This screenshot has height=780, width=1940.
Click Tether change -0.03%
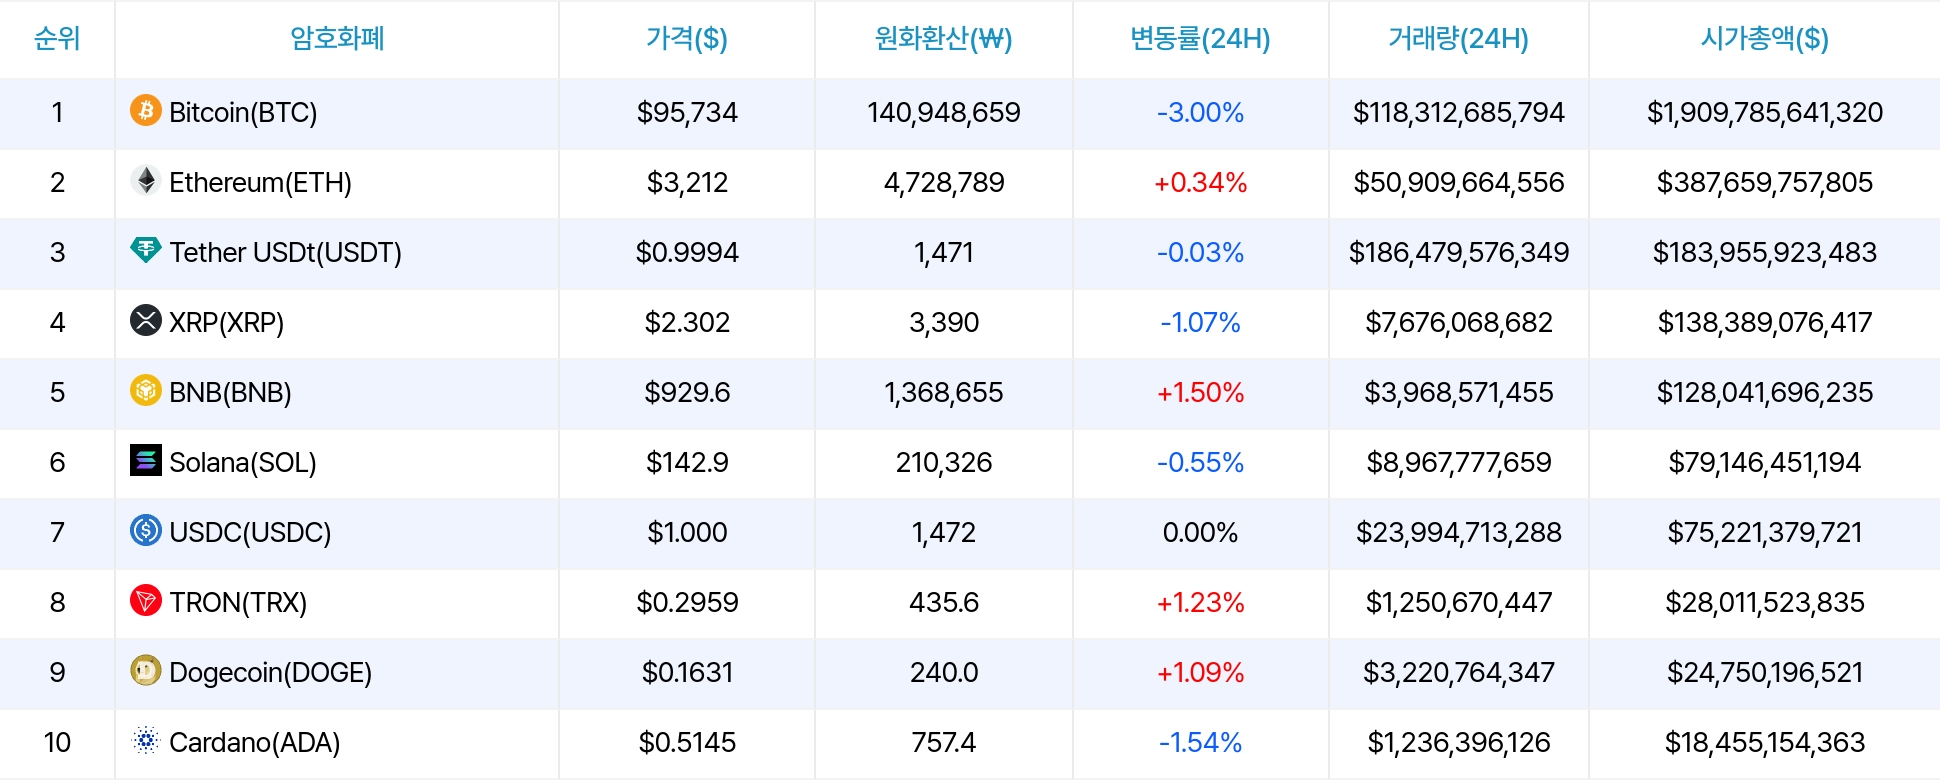point(1200,252)
